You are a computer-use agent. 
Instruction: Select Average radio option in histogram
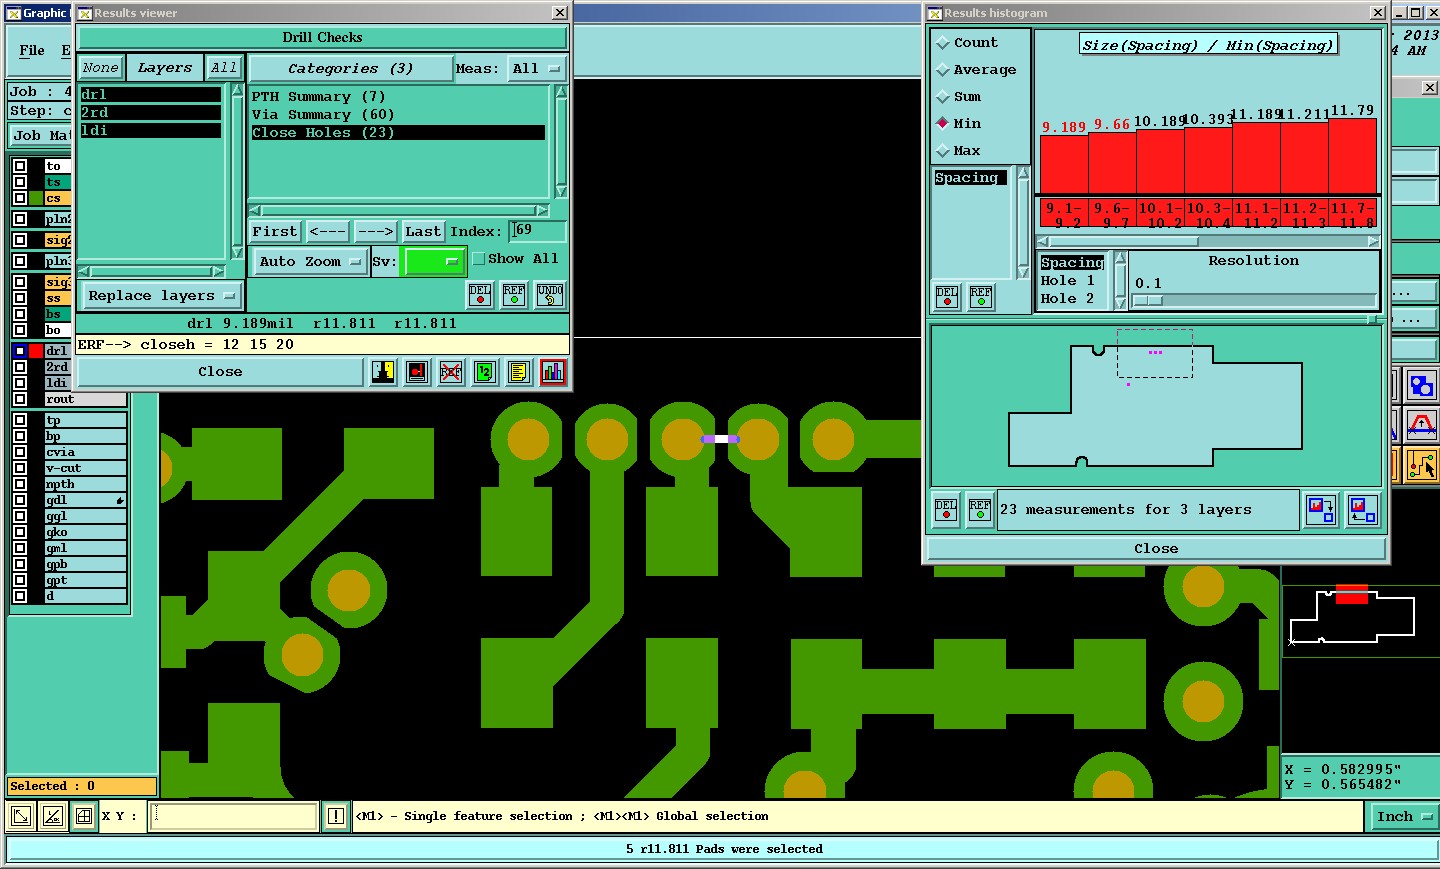click(942, 70)
